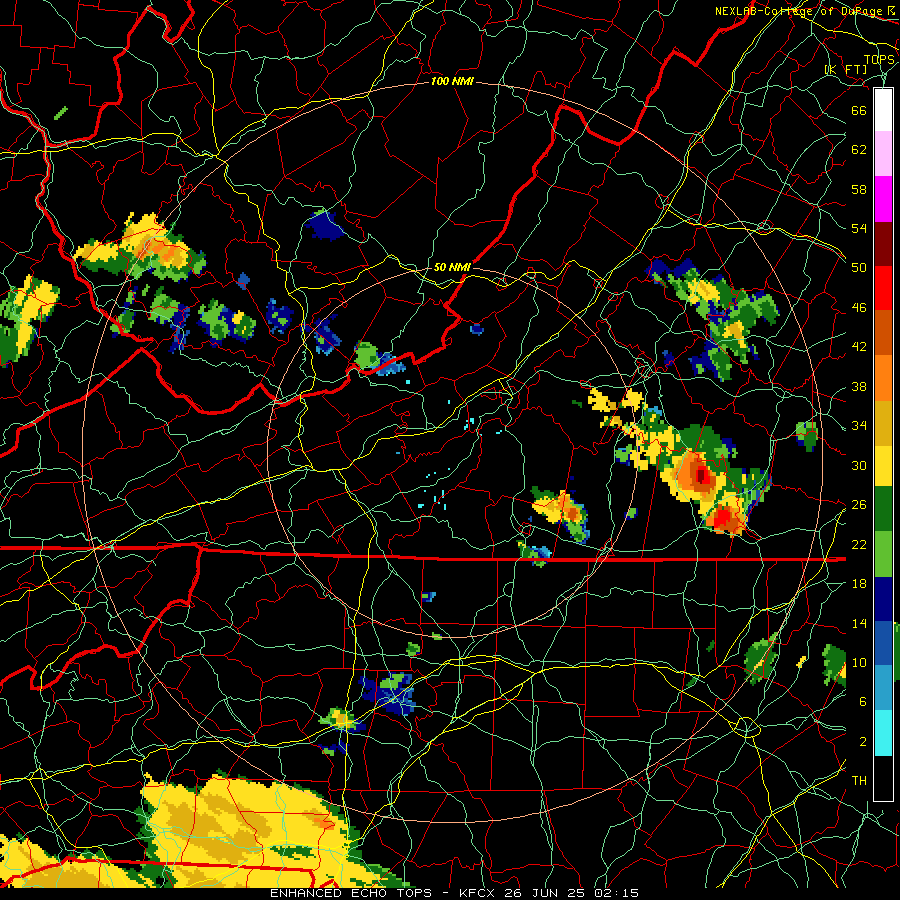Select the 58 value on the legend
900x900 pixels.
click(x=859, y=189)
